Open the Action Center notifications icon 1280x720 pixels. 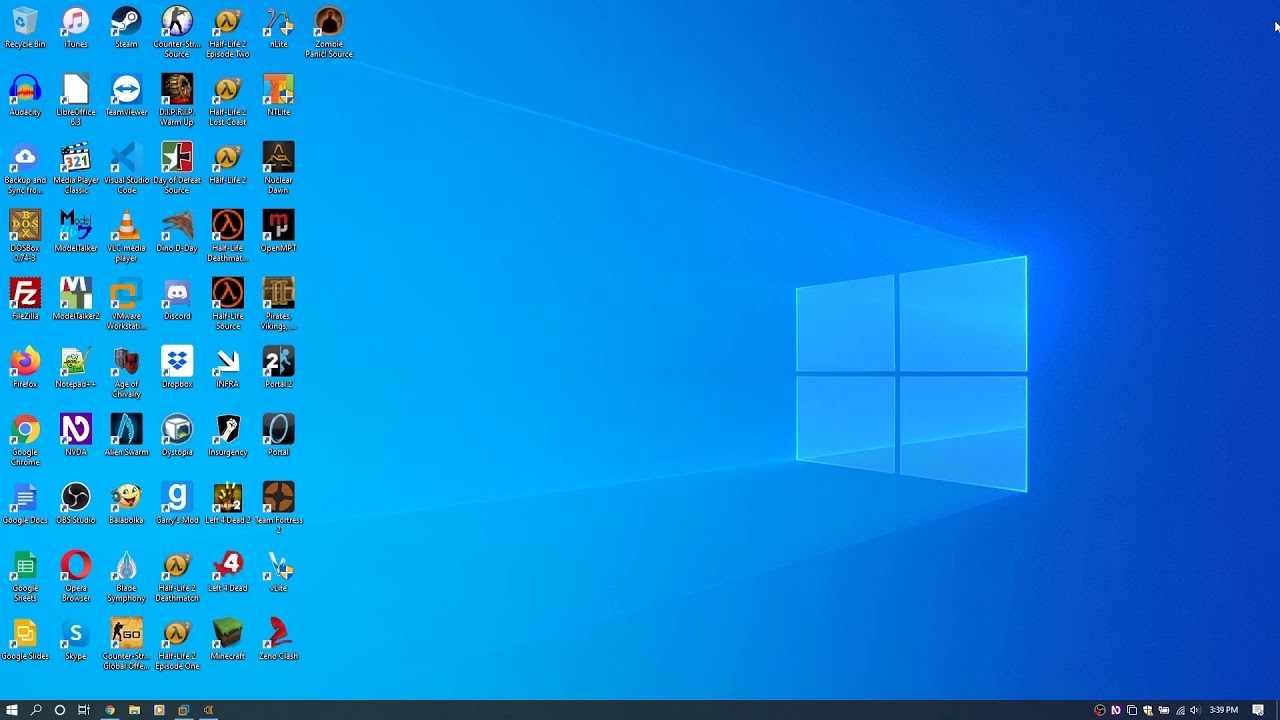[1258, 710]
